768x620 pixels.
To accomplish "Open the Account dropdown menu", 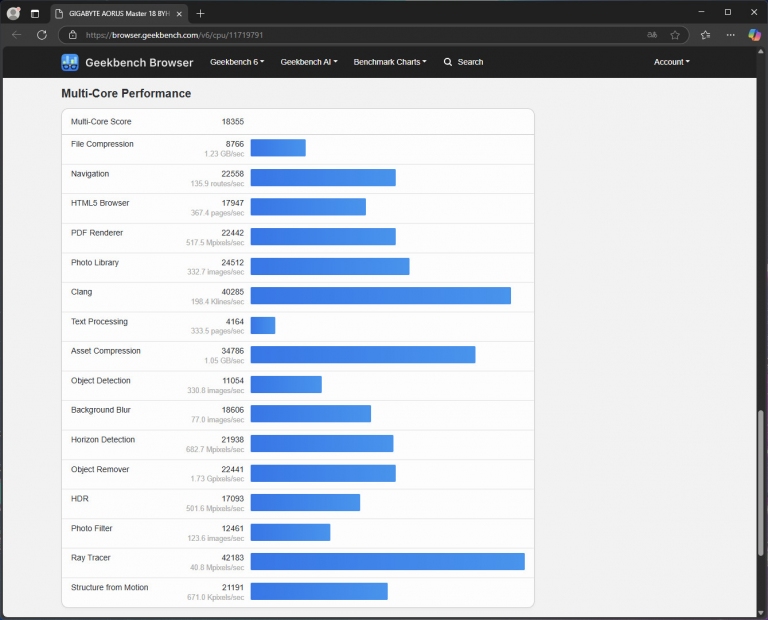I will [x=672, y=62].
